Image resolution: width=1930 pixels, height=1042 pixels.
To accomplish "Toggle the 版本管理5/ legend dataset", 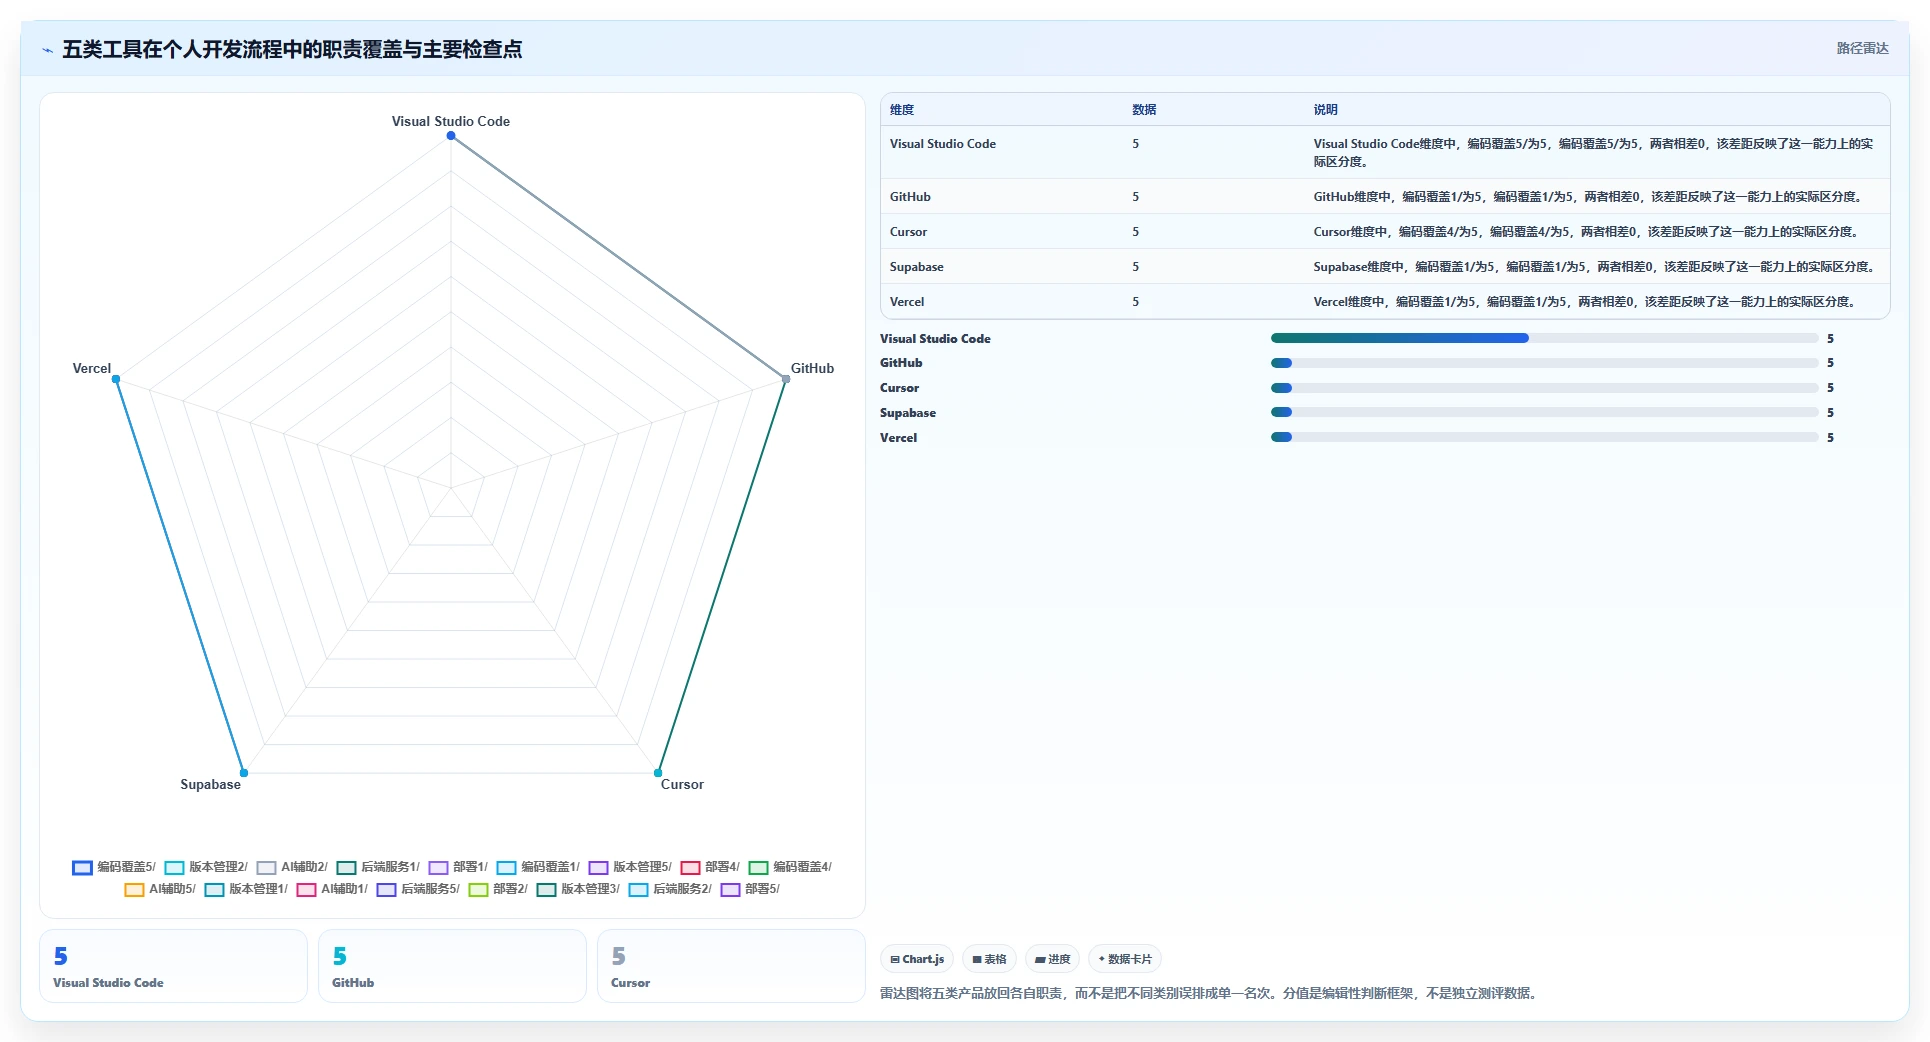I will (x=630, y=867).
